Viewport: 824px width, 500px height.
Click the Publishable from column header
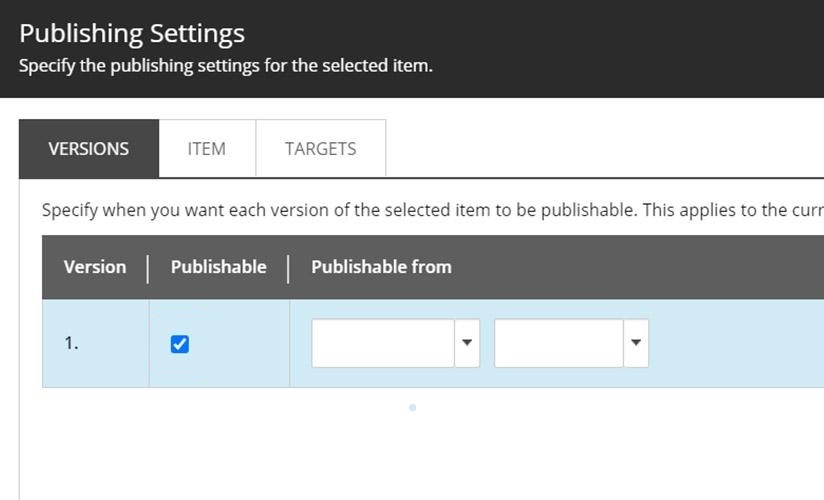point(381,267)
